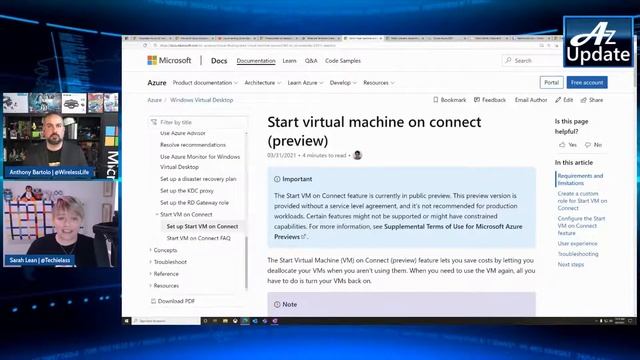Click the article author avatar
The height and width of the screenshot is (360, 640).
click(358, 155)
